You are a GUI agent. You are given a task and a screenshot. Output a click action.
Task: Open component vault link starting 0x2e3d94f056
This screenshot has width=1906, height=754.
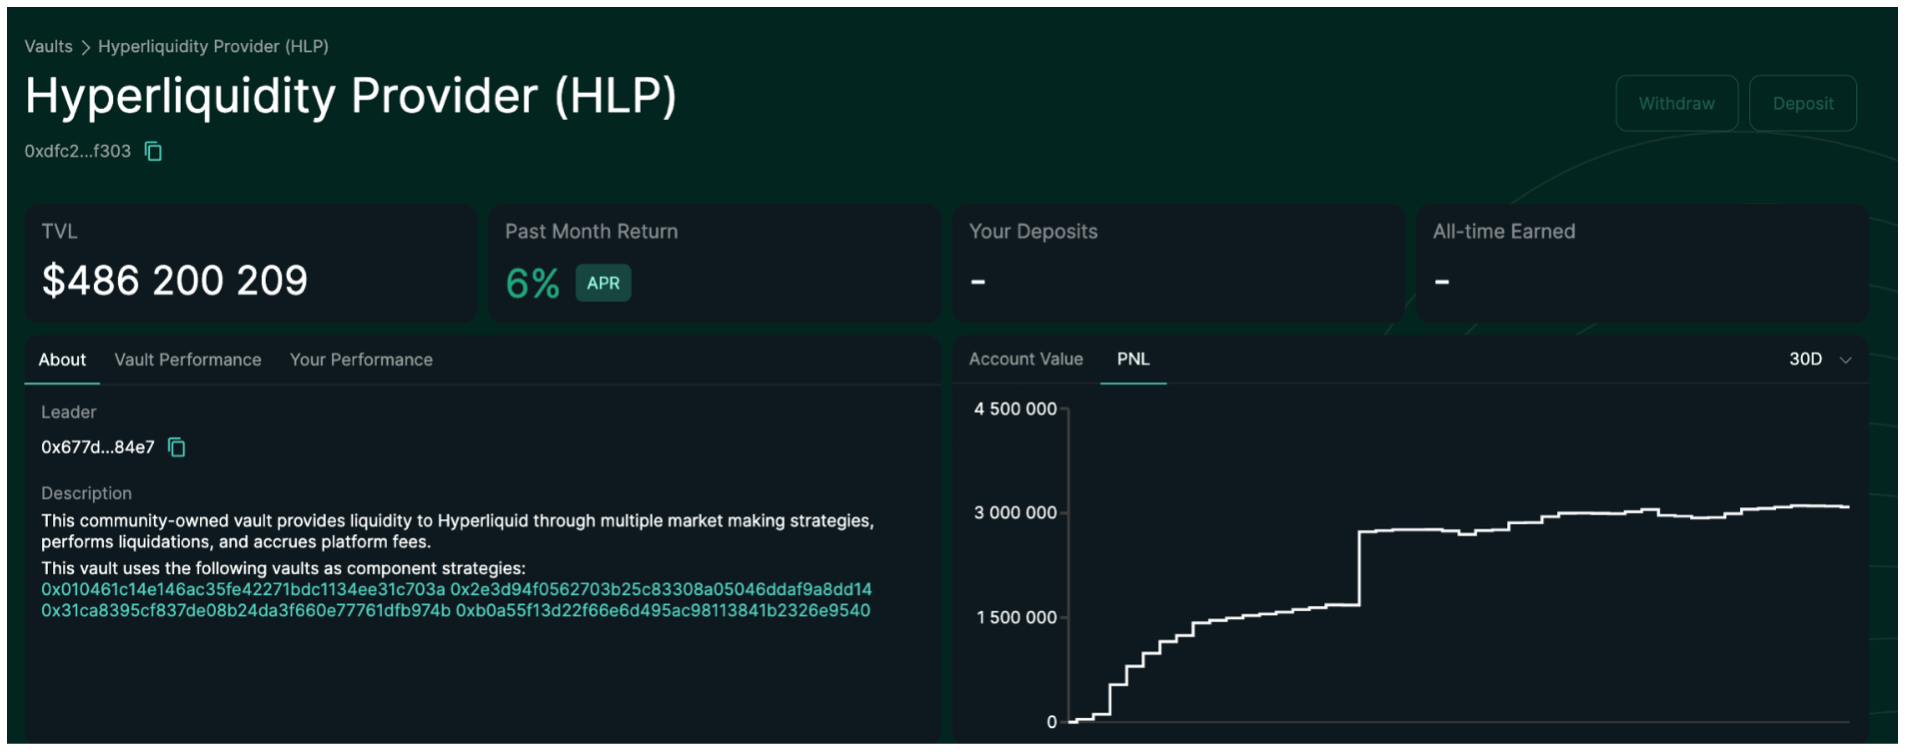[660, 590]
